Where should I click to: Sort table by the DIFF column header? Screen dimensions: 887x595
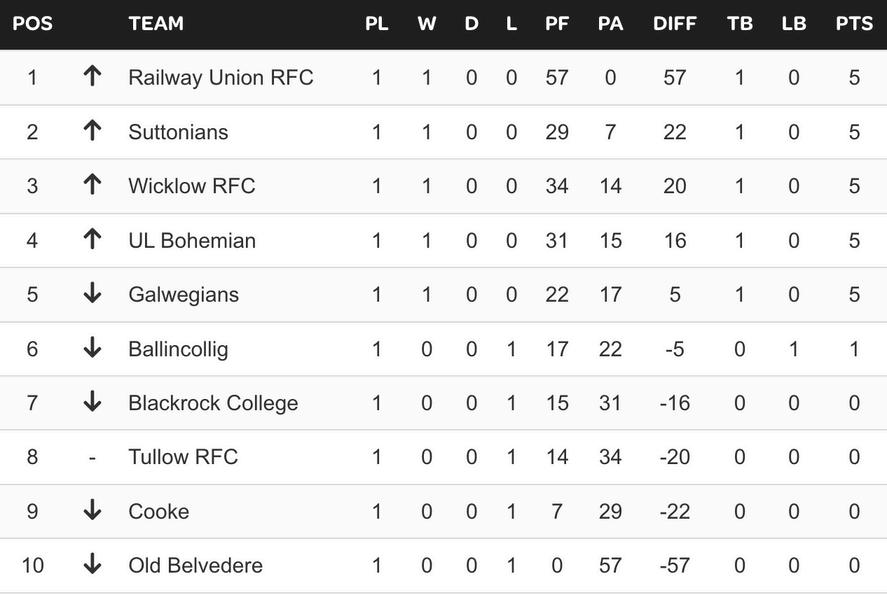tap(674, 23)
